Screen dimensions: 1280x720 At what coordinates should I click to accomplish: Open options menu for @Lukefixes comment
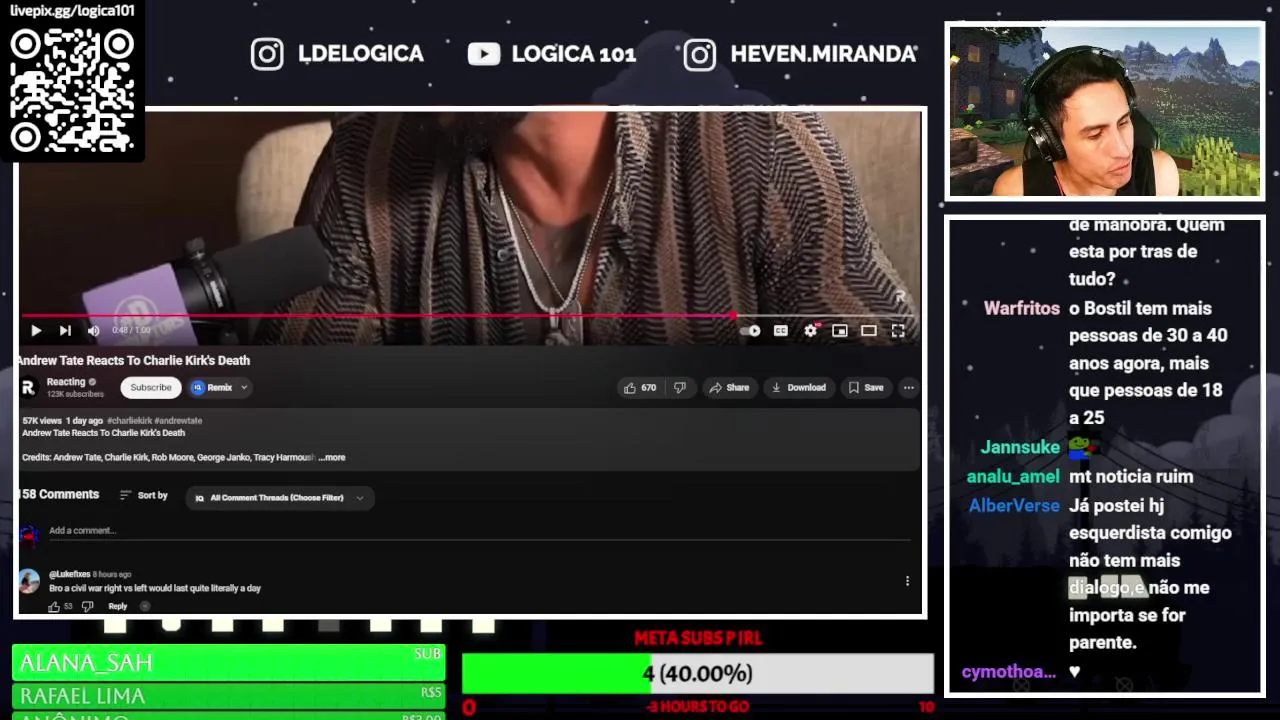(907, 581)
